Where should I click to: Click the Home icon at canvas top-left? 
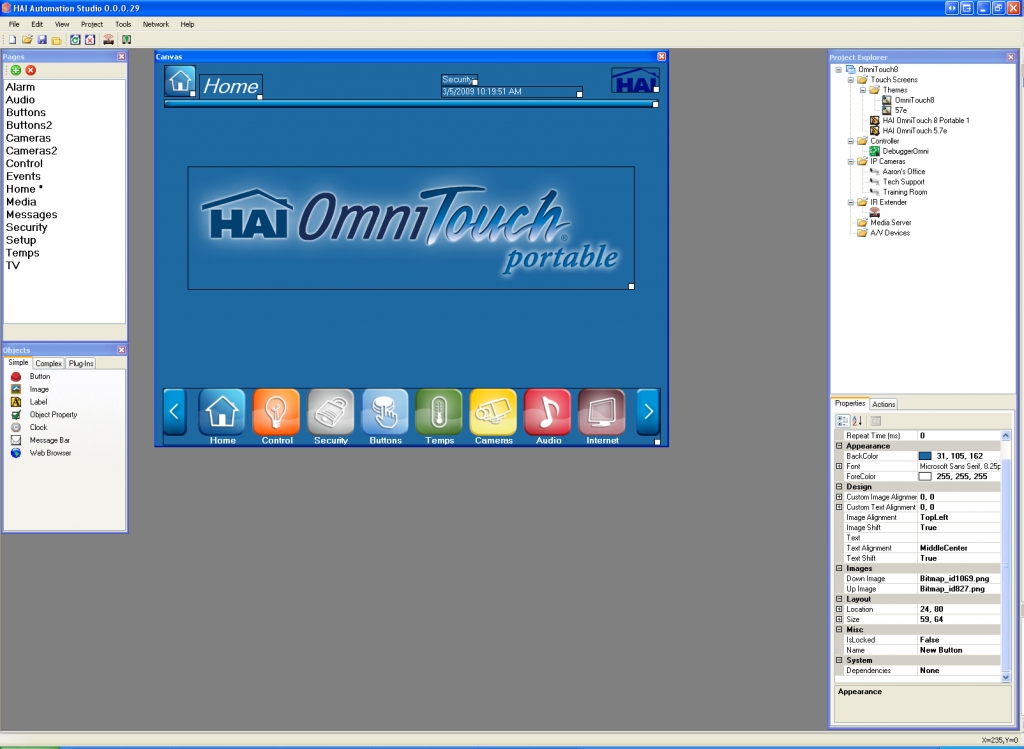[180, 82]
